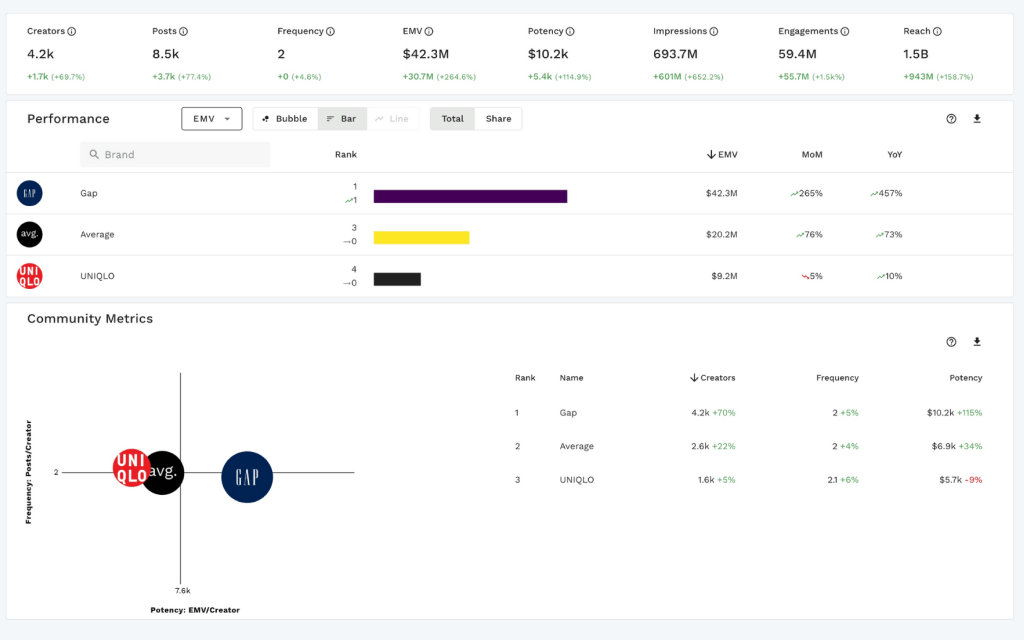Click the download icon in Performance panel

coord(977,118)
